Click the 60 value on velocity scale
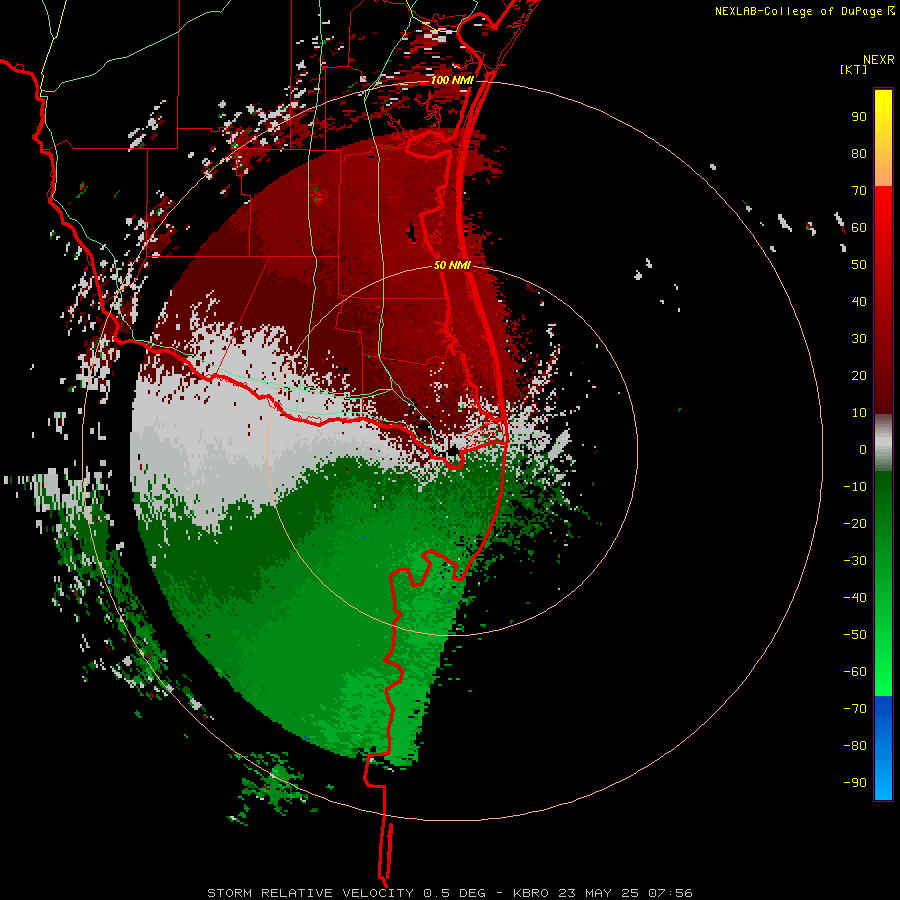This screenshot has height=900, width=900. pos(859,227)
